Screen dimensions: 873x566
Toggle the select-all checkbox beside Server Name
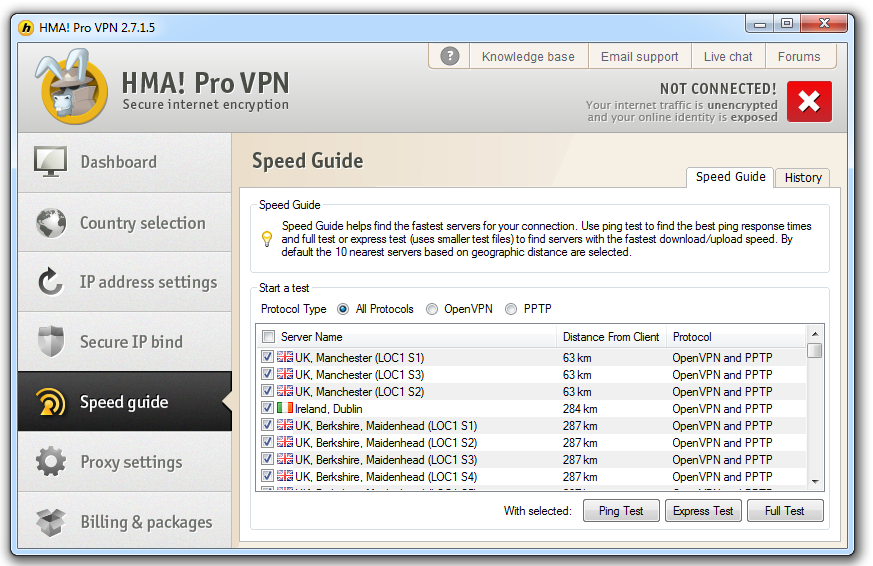(x=268, y=337)
